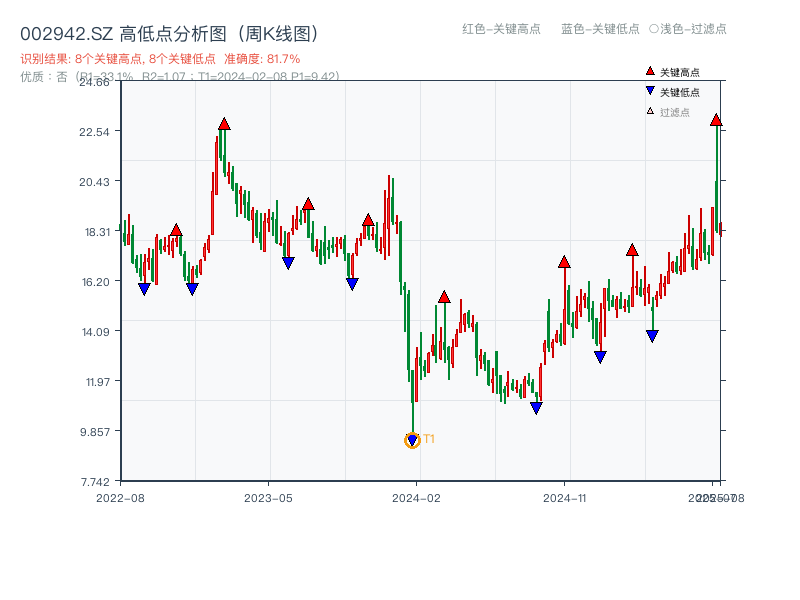Click the orange-circled T1 low point marker

click(412, 440)
